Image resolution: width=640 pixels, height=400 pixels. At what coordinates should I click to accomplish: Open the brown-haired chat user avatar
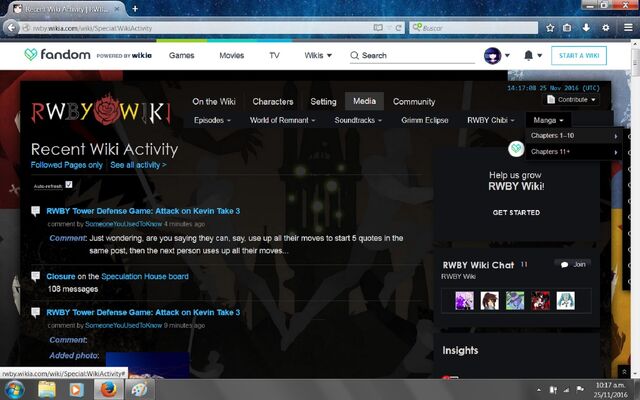pyautogui.click(x=490, y=301)
